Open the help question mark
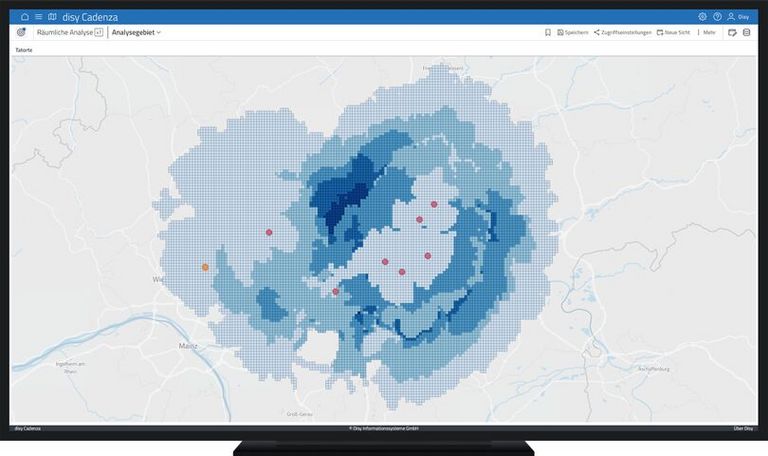The height and width of the screenshot is (456, 768). (x=717, y=17)
